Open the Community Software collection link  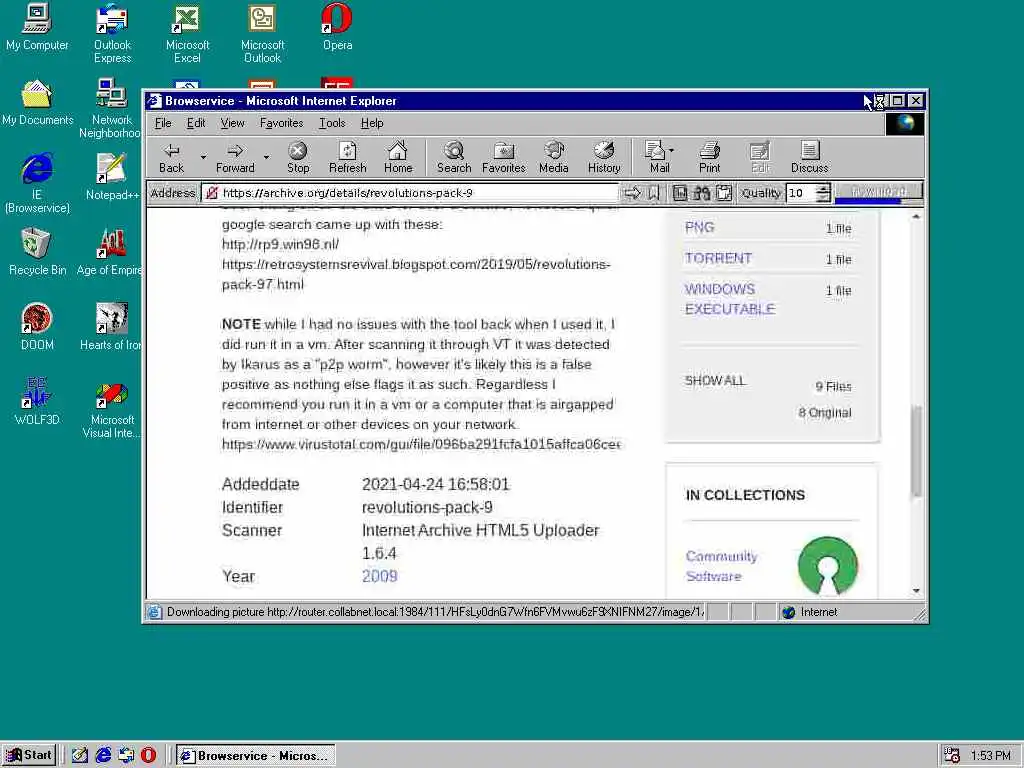[721, 566]
